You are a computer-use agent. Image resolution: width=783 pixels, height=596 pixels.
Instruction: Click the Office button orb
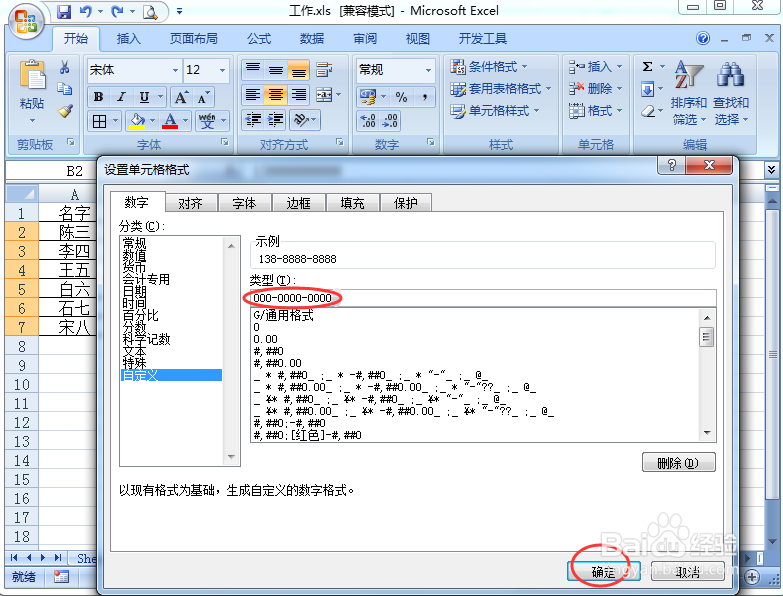(26, 21)
